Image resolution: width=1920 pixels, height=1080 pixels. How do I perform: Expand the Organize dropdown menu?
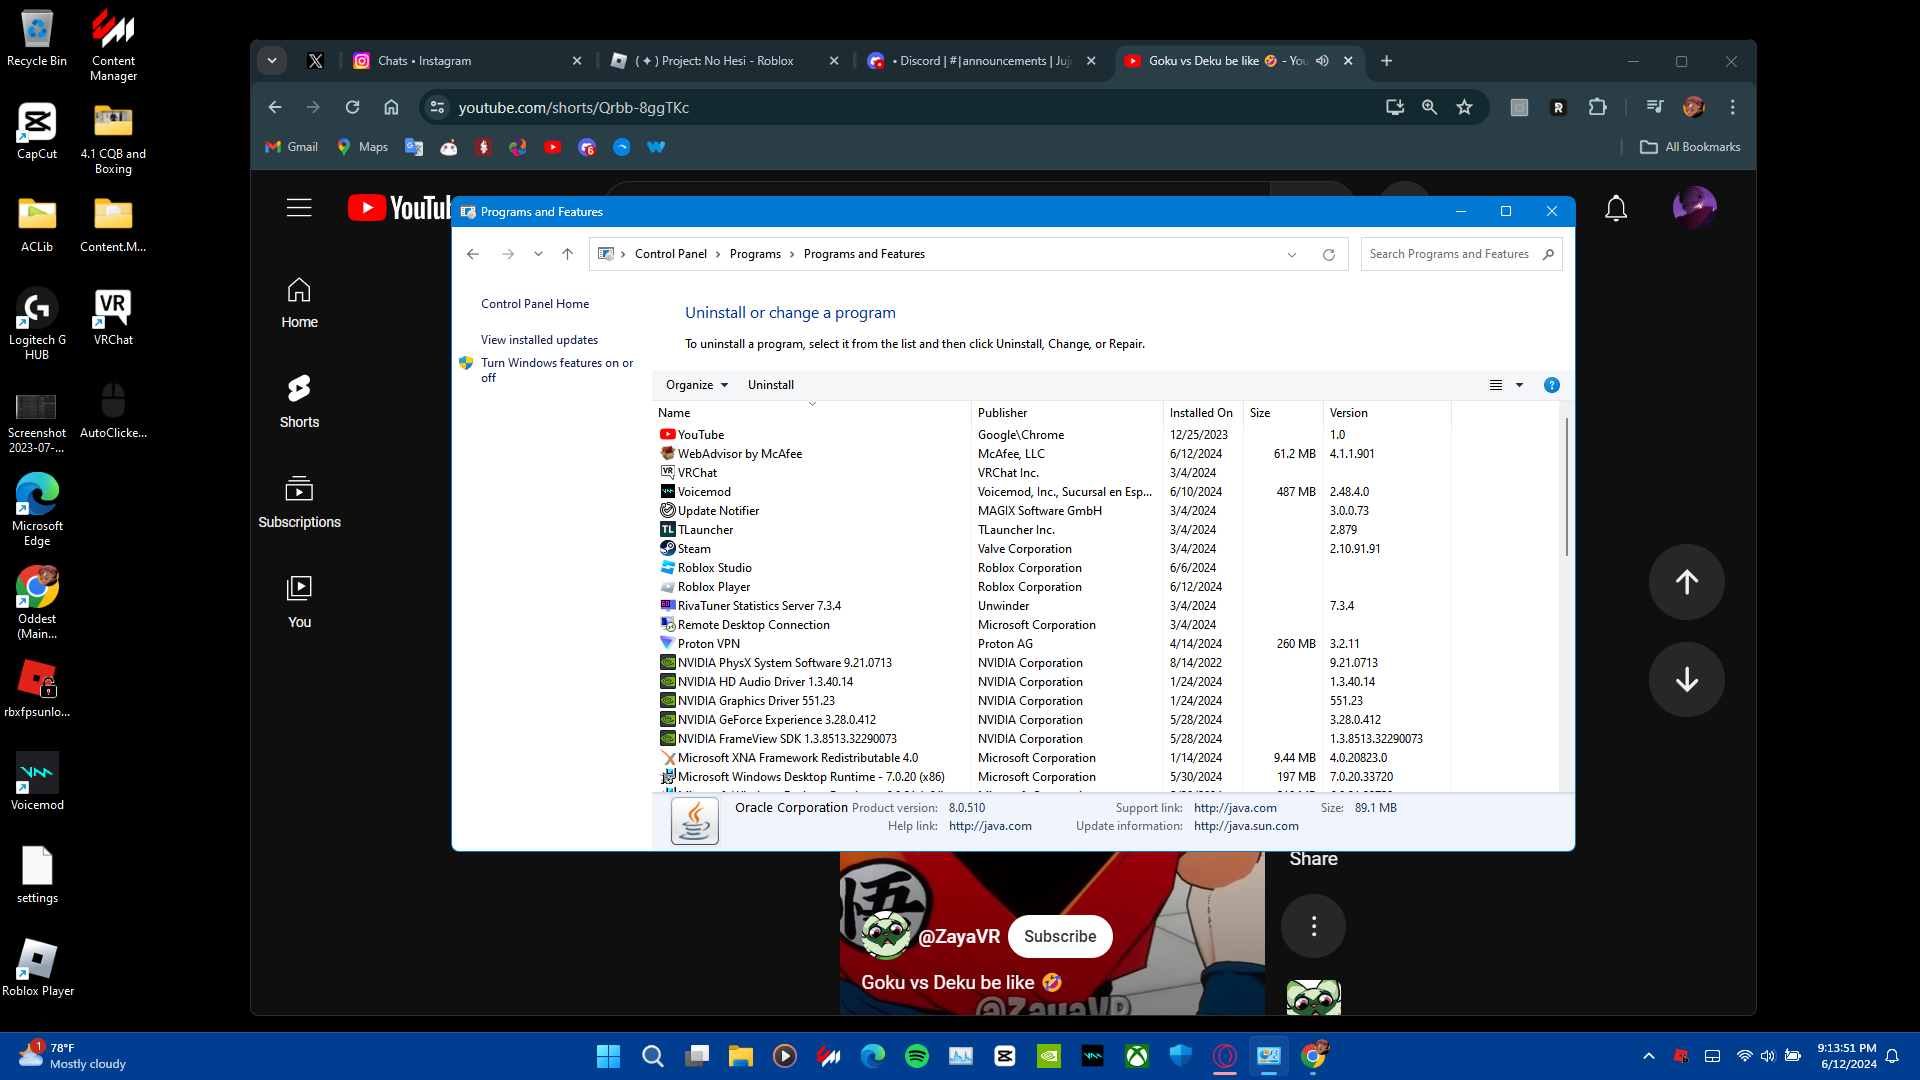[x=697, y=385]
